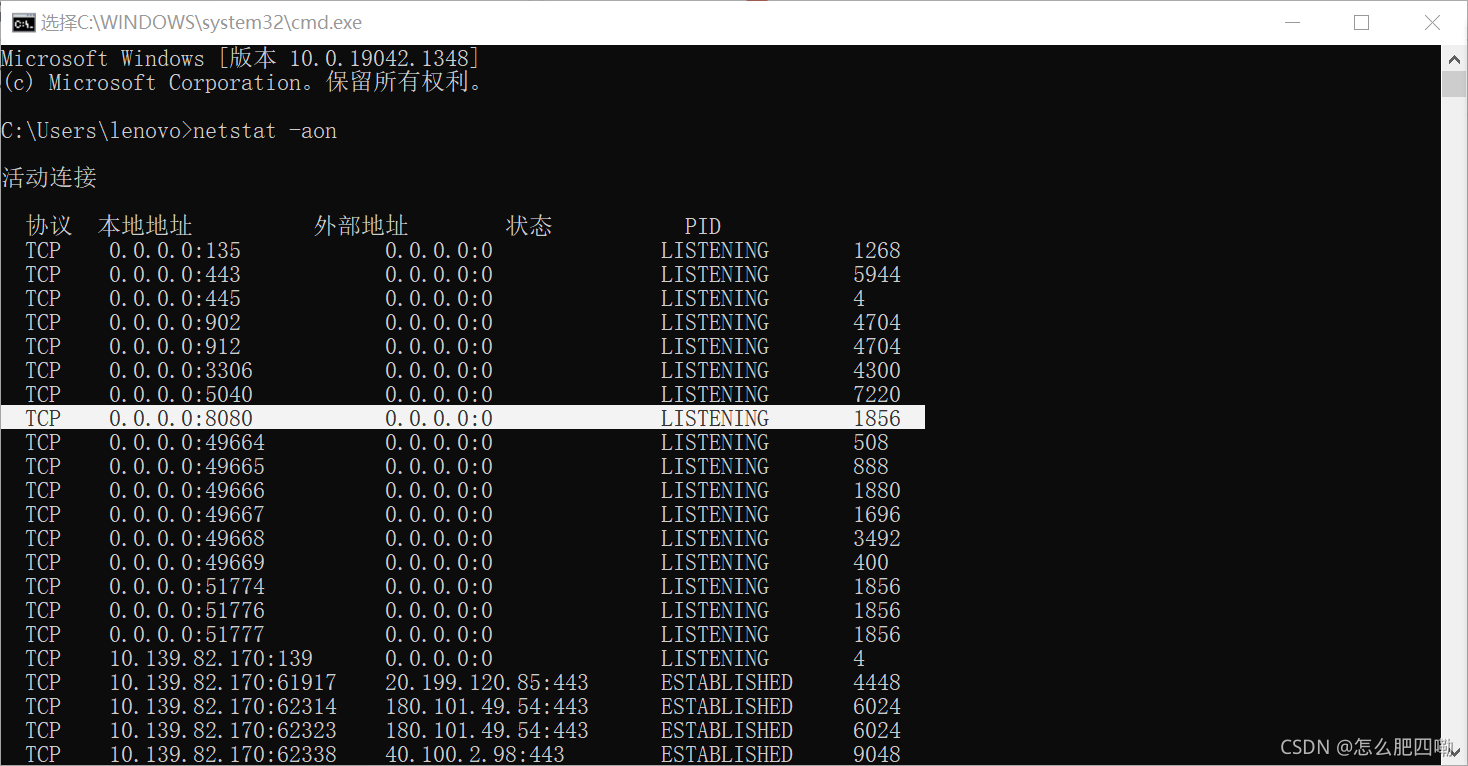Click PID value 1268
This screenshot has width=1468, height=766.
pos(877,251)
